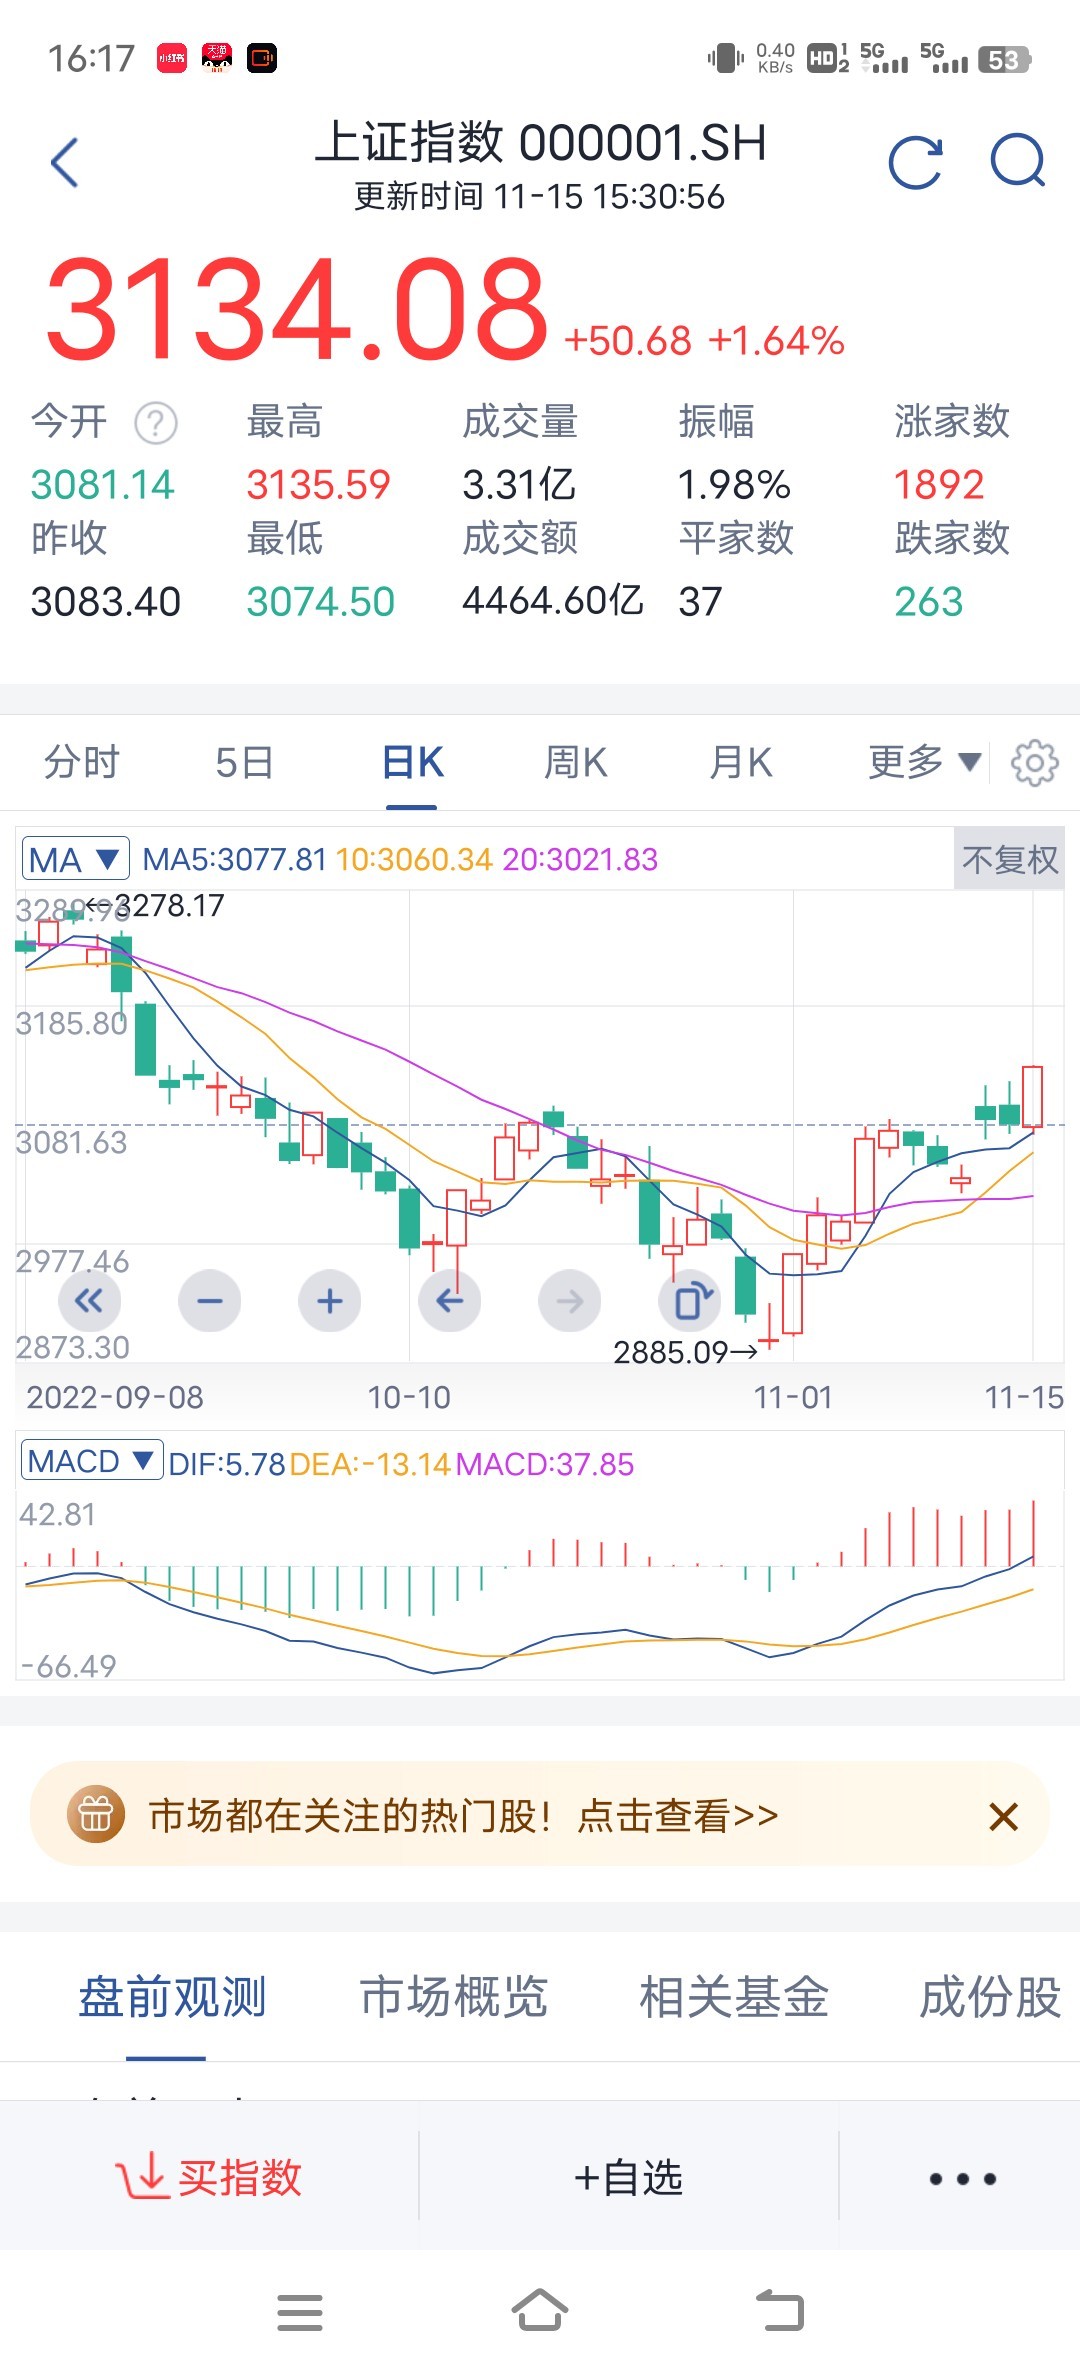Screen dimensions: 1080x2376
Task: Move chart left with arrow button
Action: pyautogui.click(x=450, y=1301)
